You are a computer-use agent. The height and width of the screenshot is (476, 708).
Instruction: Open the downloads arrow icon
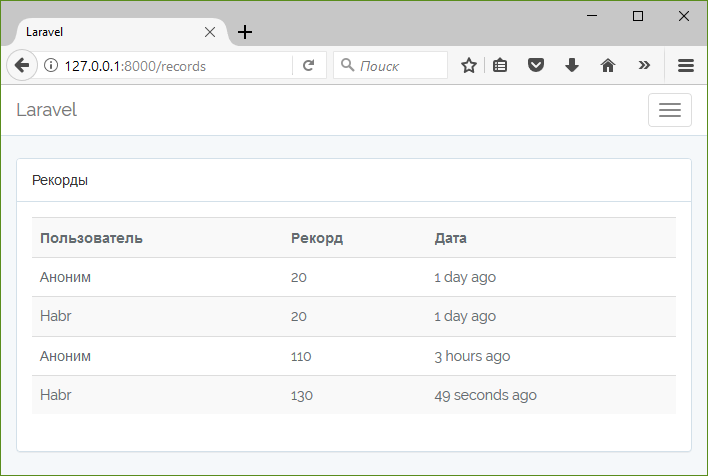click(572, 66)
